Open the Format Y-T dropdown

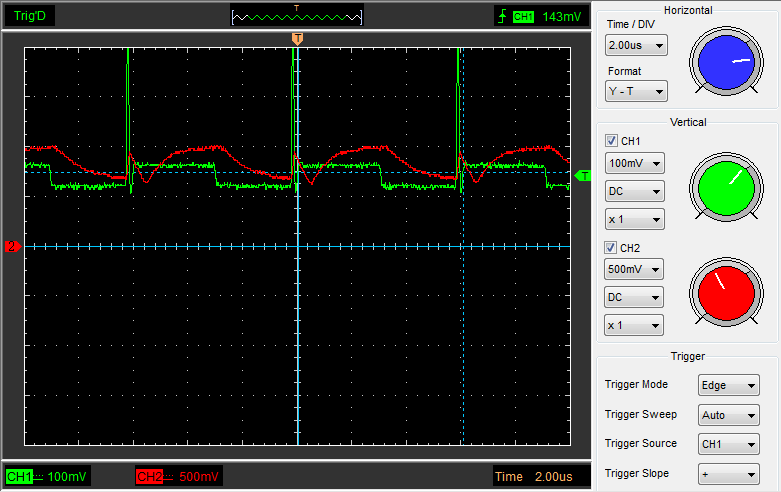636,91
